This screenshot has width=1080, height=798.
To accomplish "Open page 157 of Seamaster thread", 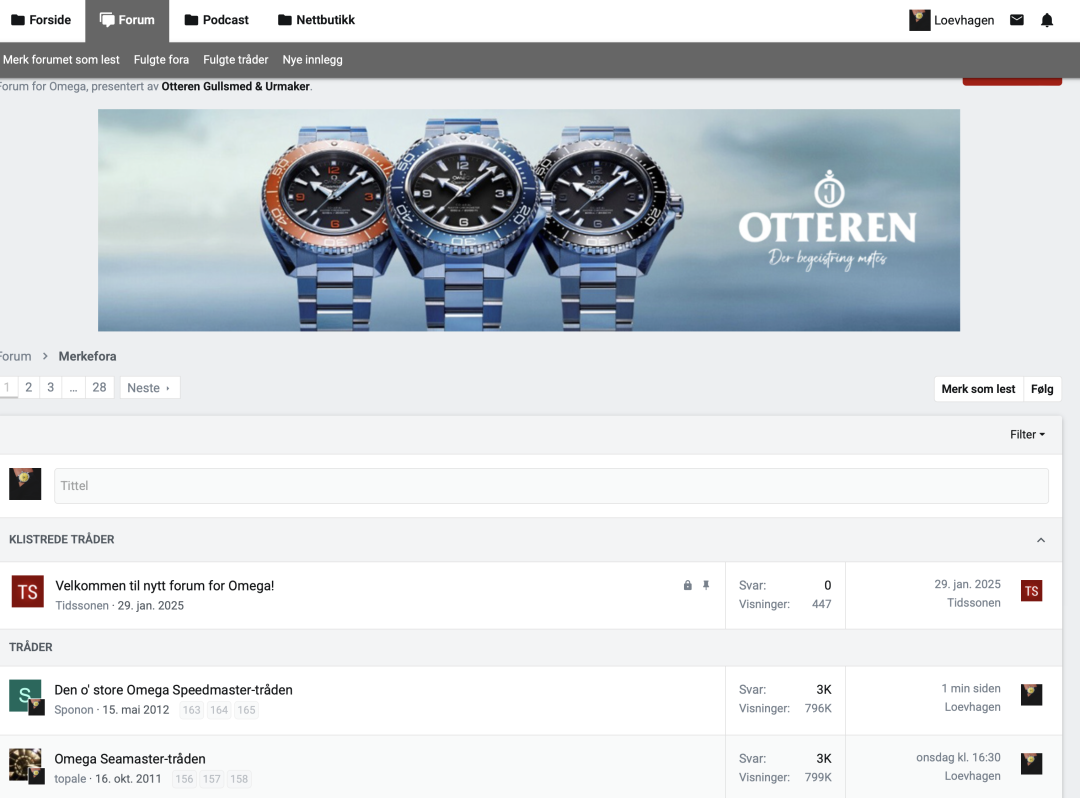I will point(211,779).
